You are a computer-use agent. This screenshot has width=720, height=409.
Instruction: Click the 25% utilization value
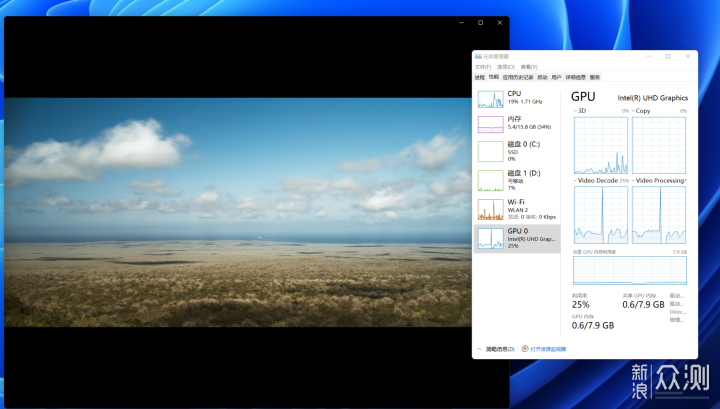pos(580,305)
